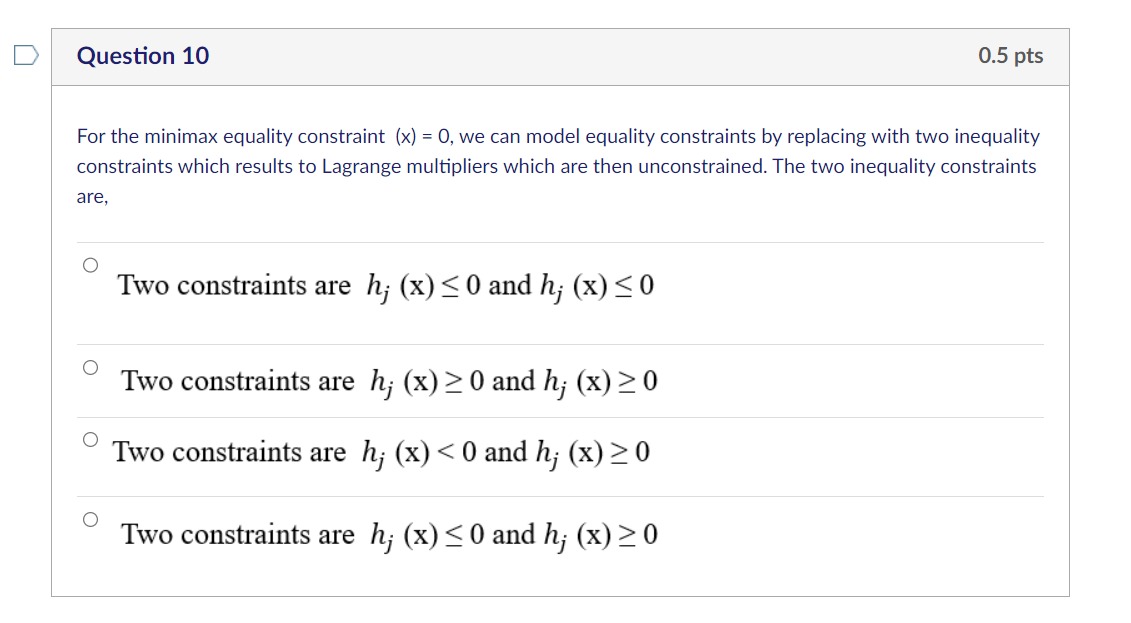Image resolution: width=1131 pixels, height=623 pixels.
Task: Click the unselected radio circle beside the second option
Action: click(x=89, y=369)
